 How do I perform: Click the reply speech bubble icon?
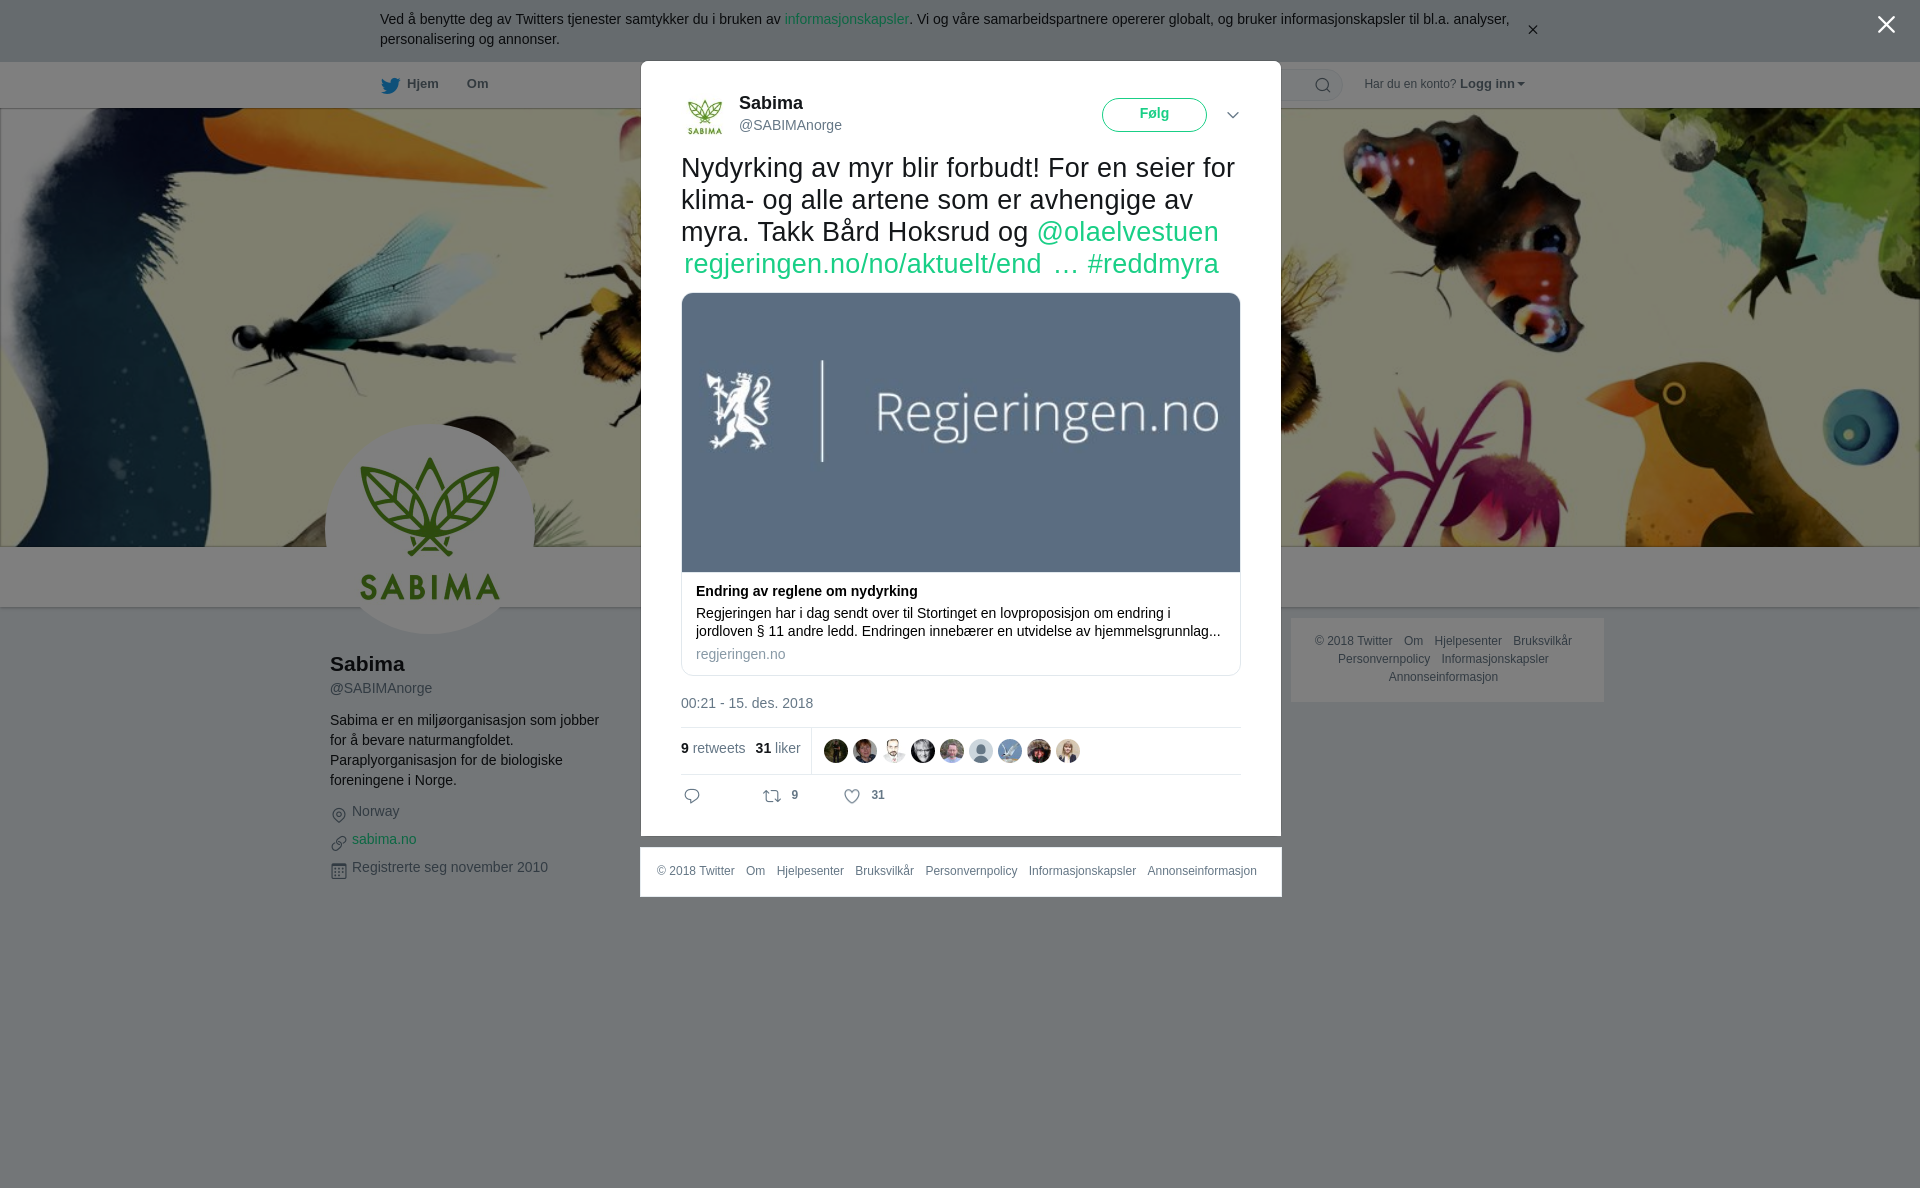[x=692, y=796]
